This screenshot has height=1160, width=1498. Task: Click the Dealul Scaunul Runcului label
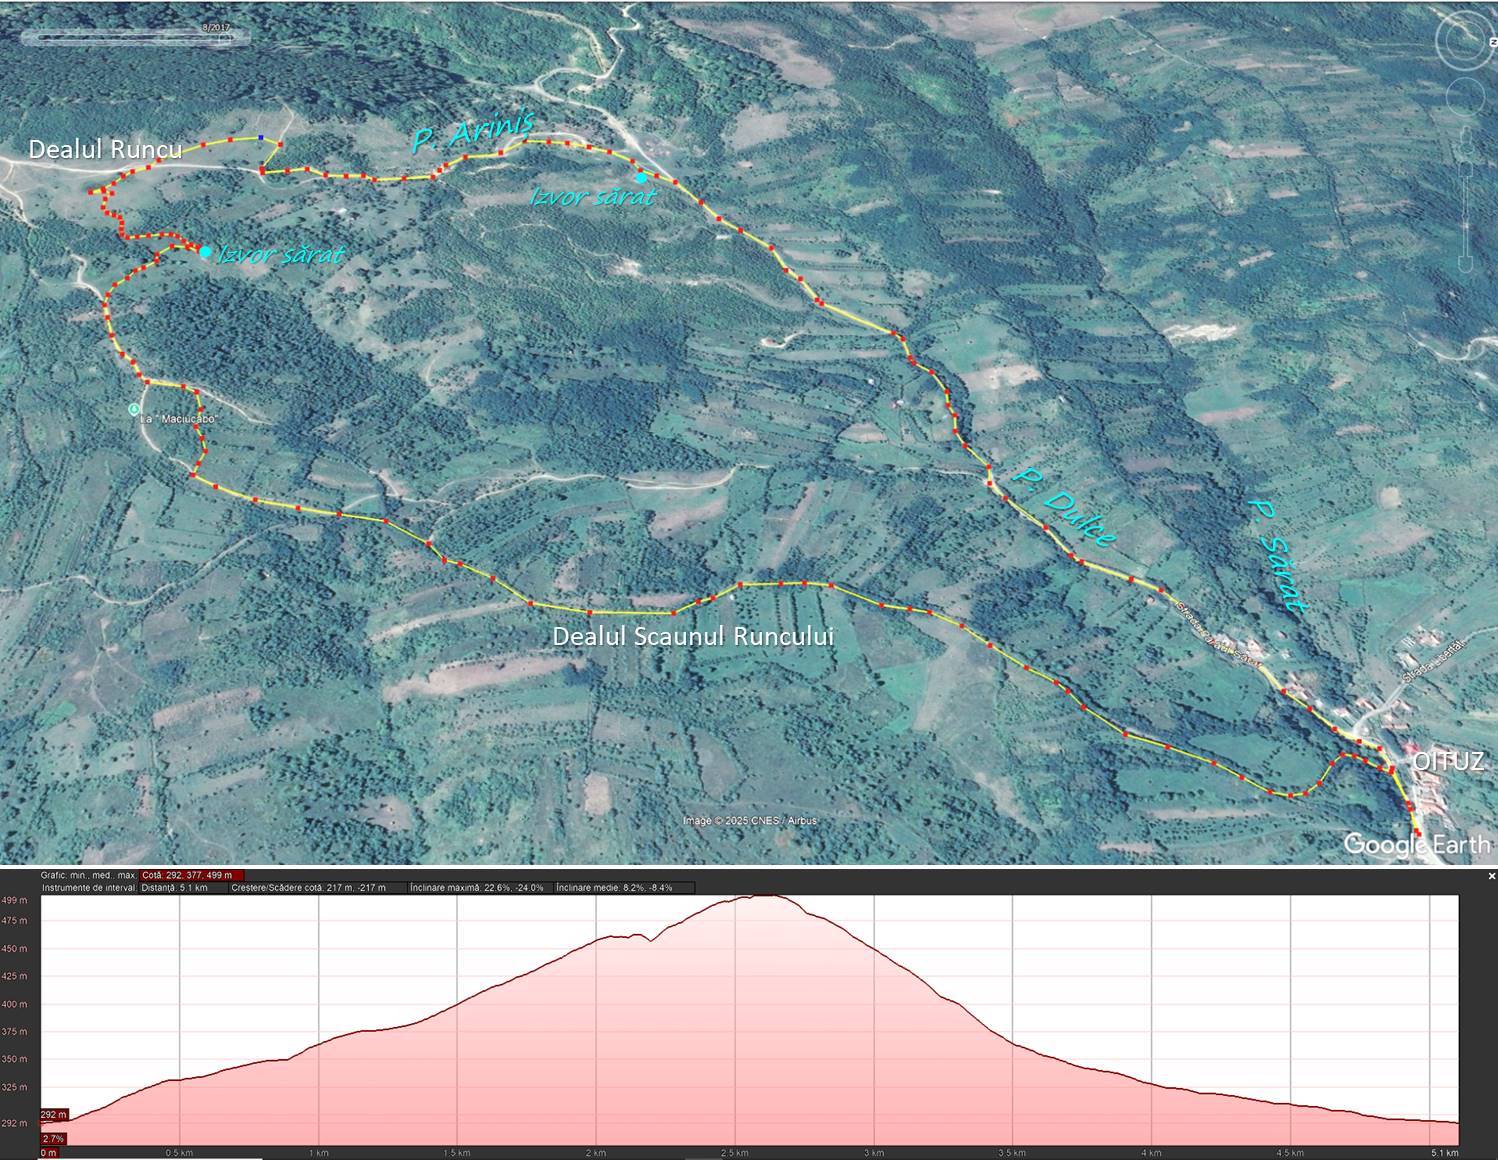click(x=692, y=637)
